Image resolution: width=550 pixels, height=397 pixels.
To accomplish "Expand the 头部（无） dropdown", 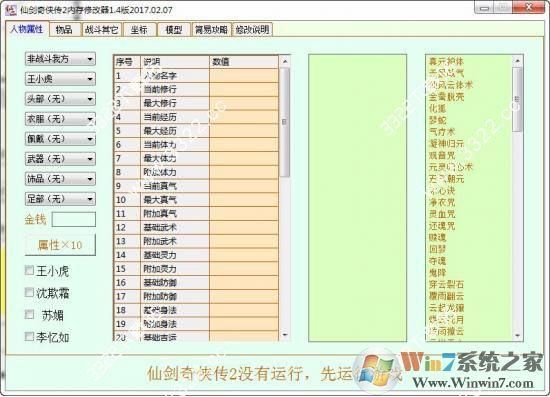I will click(x=60, y=99).
